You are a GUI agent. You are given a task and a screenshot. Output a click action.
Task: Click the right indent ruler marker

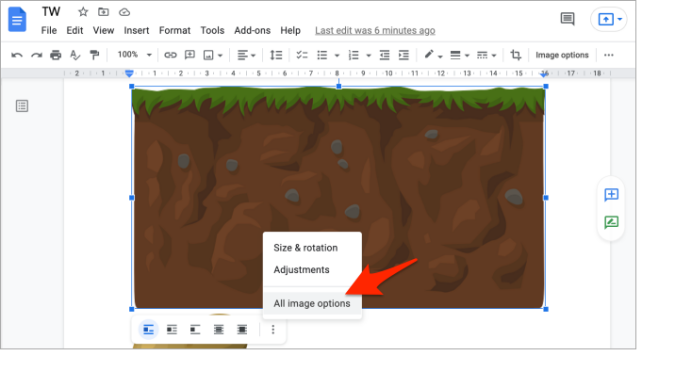click(x=545, y=74)
